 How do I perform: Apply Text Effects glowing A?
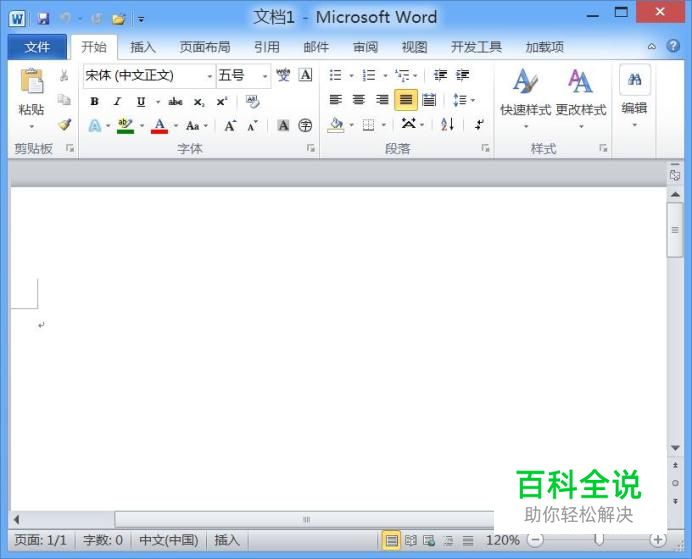click(x=94, y=126)
